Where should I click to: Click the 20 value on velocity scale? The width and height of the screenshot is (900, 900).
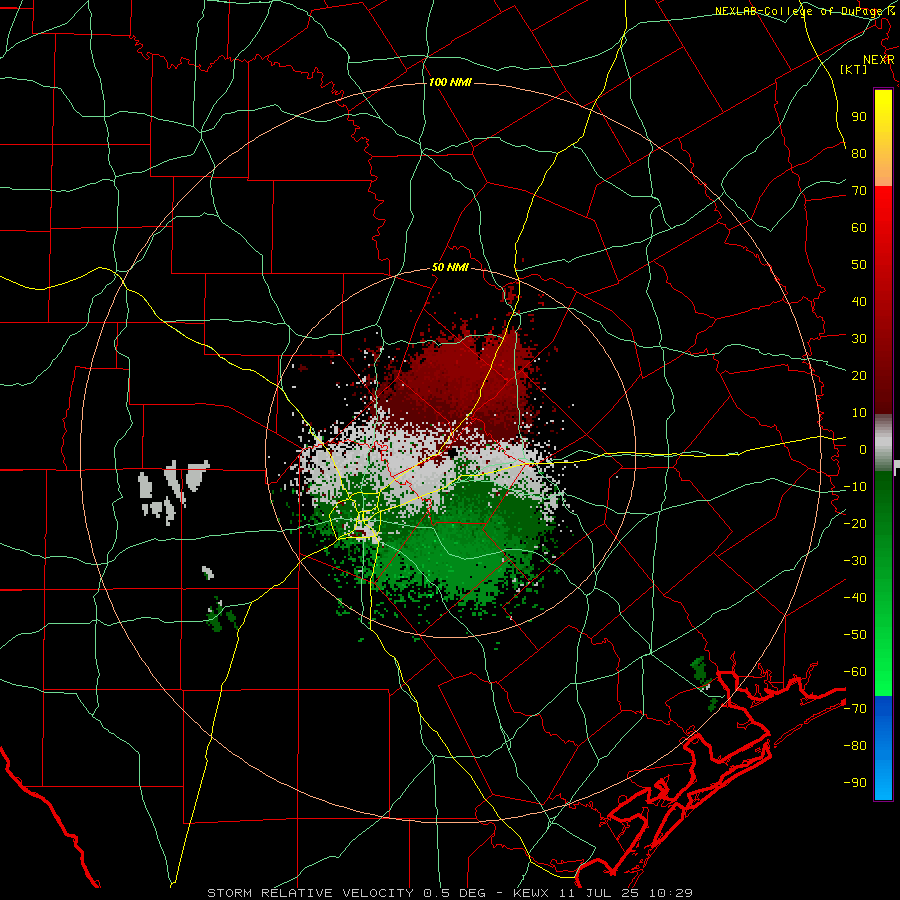click(x=859, y=376)
